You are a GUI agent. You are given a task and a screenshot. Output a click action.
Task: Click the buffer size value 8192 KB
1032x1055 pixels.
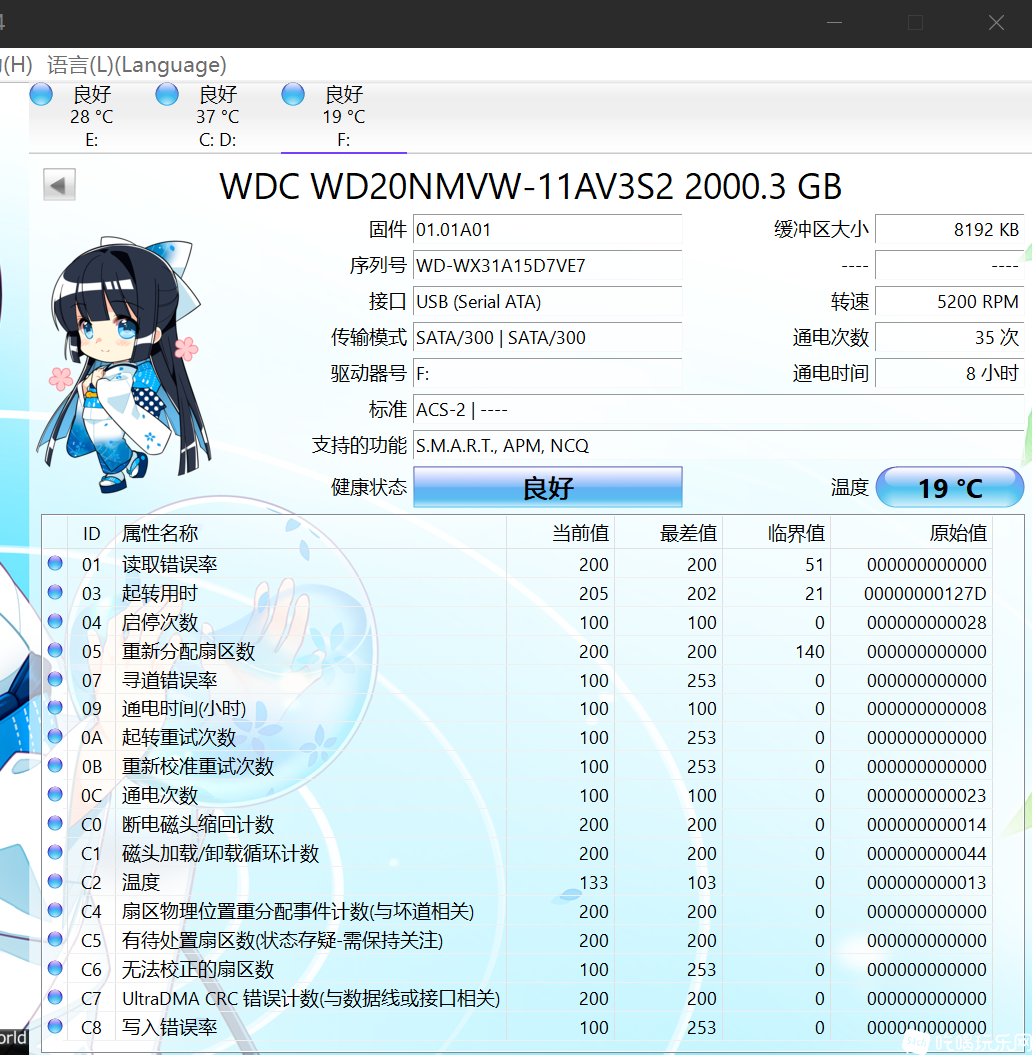949,229
